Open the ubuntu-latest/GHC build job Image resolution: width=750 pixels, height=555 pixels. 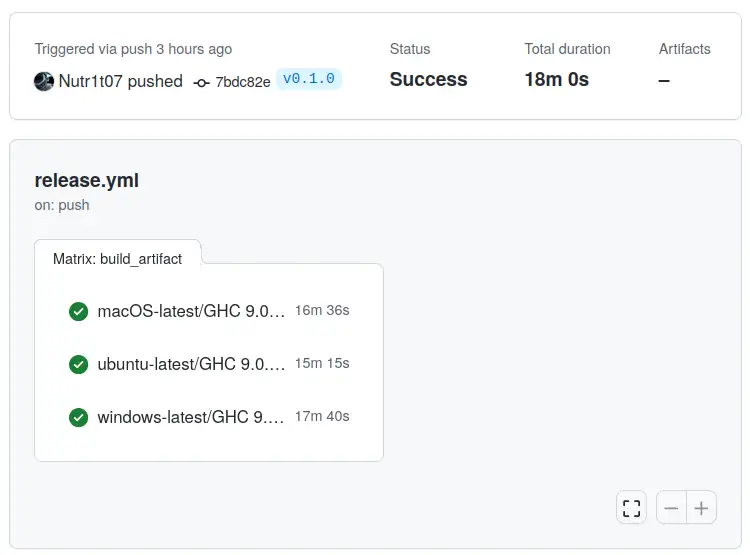[x=190, y=364]
